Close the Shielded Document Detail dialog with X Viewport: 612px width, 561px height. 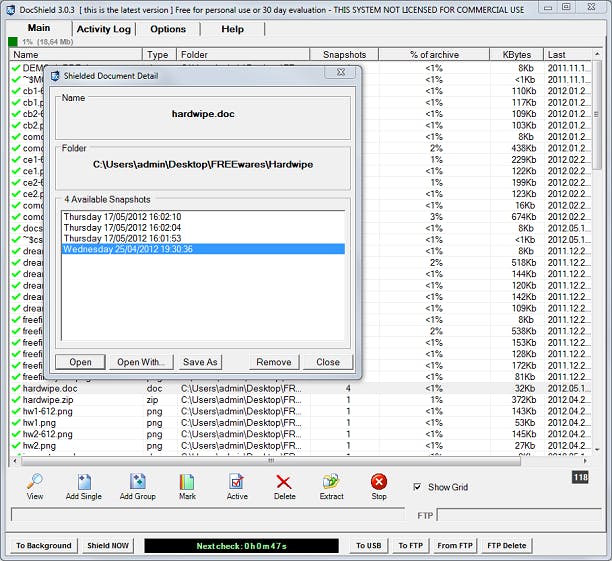click(340, 72)
